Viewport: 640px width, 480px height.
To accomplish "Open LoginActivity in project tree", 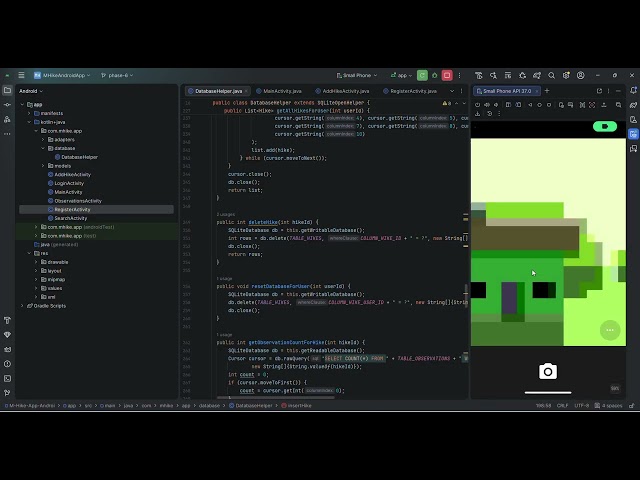I will coord(69,183).
